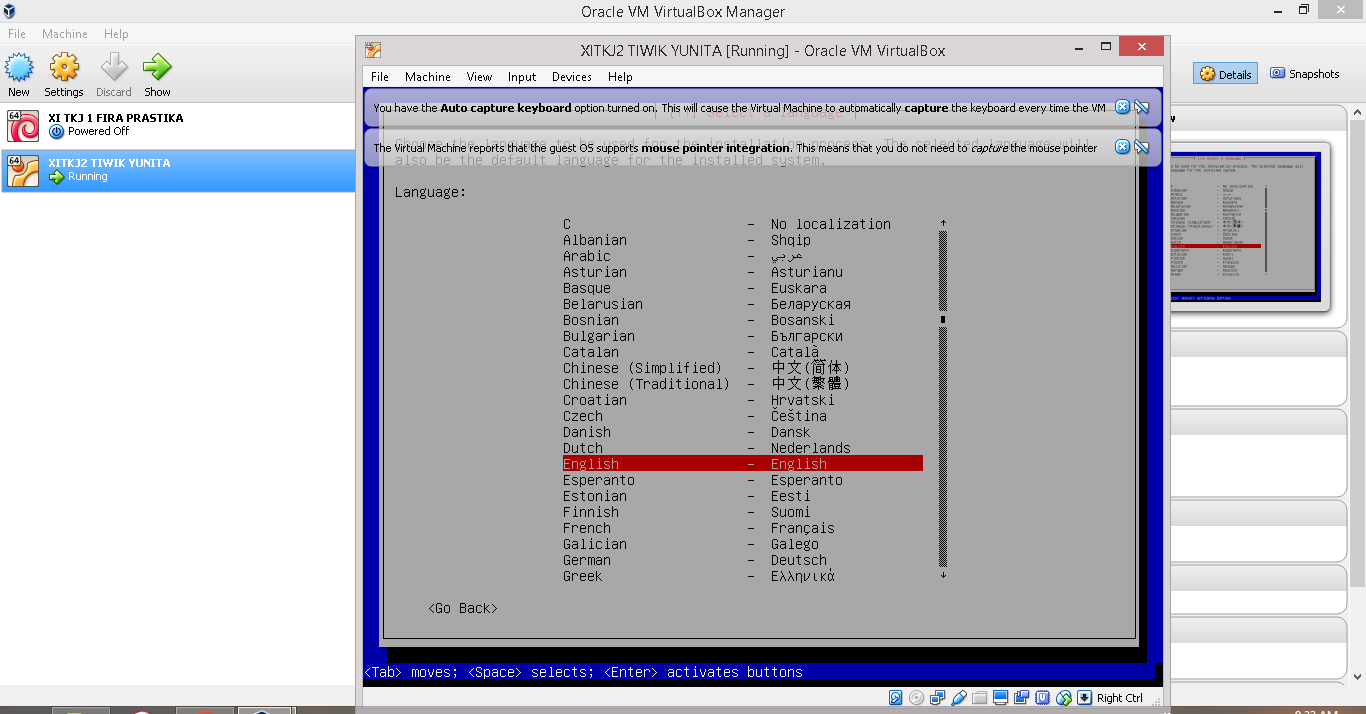Image resolution: width=1366 pixels, height=714 pixels.
Task: Click the <Go Back> button
Action: coord(463,608)
